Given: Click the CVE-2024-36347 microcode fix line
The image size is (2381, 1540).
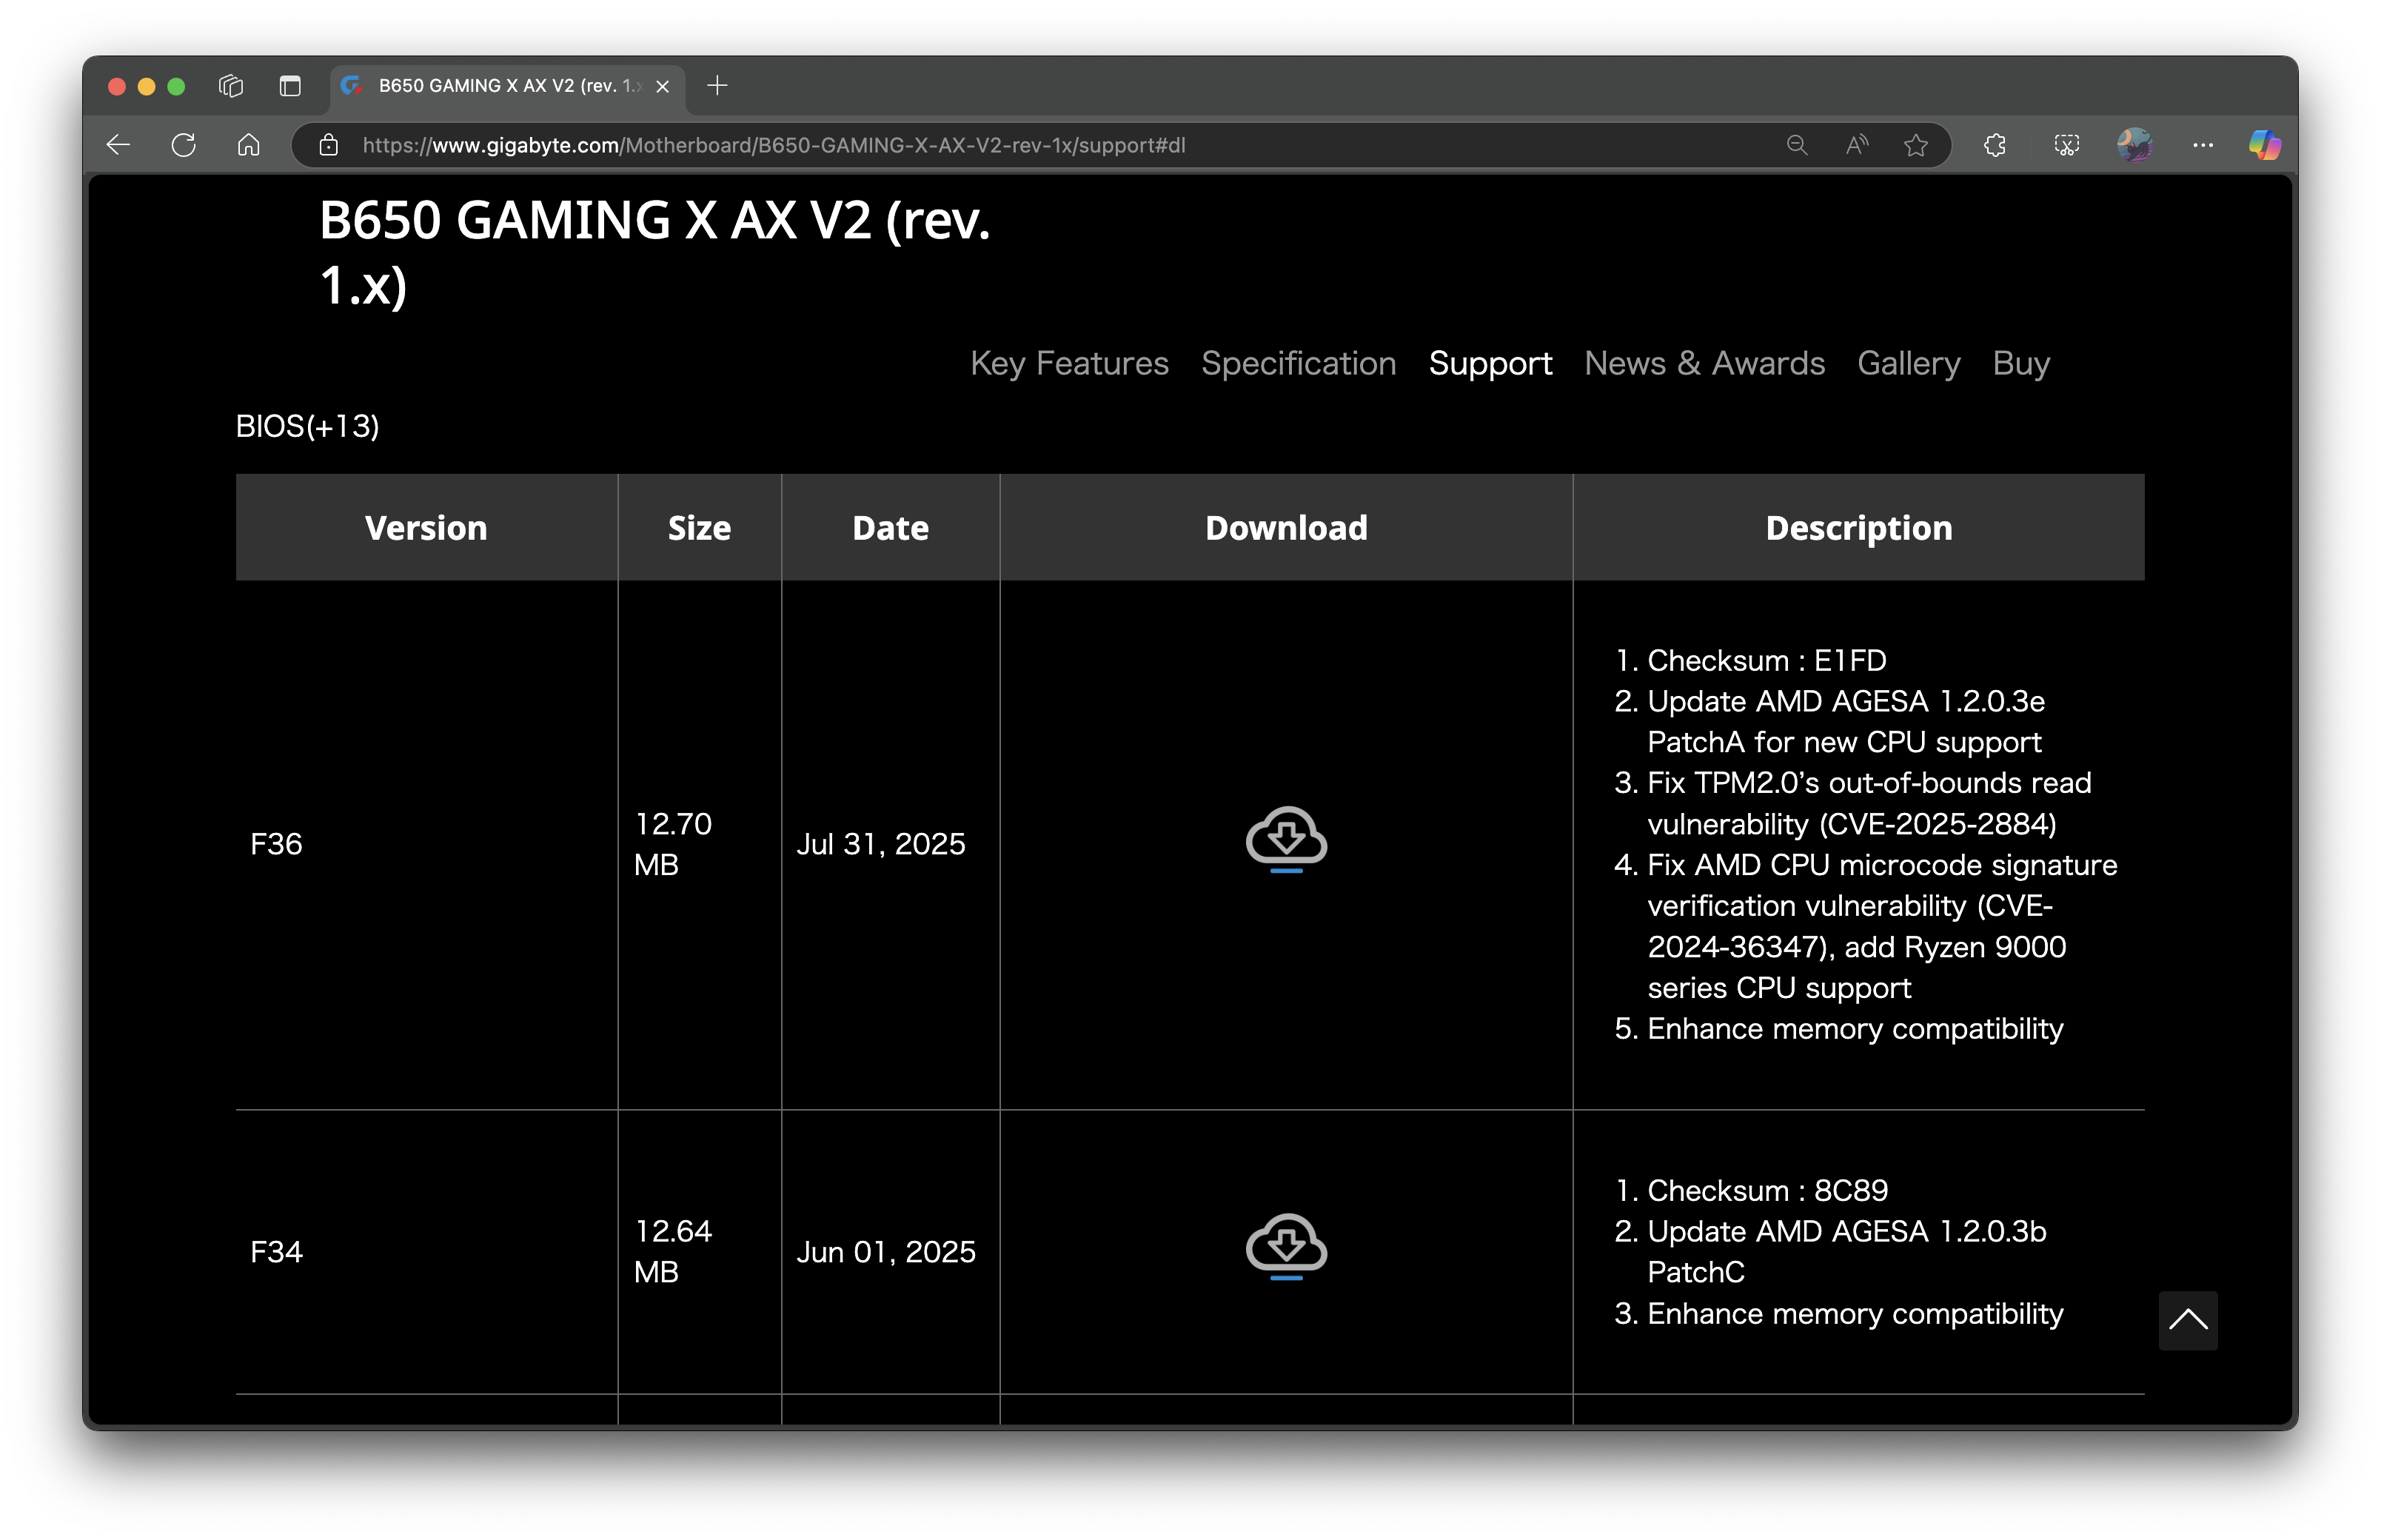Looking at the screenshot, I should point(1881,926).
